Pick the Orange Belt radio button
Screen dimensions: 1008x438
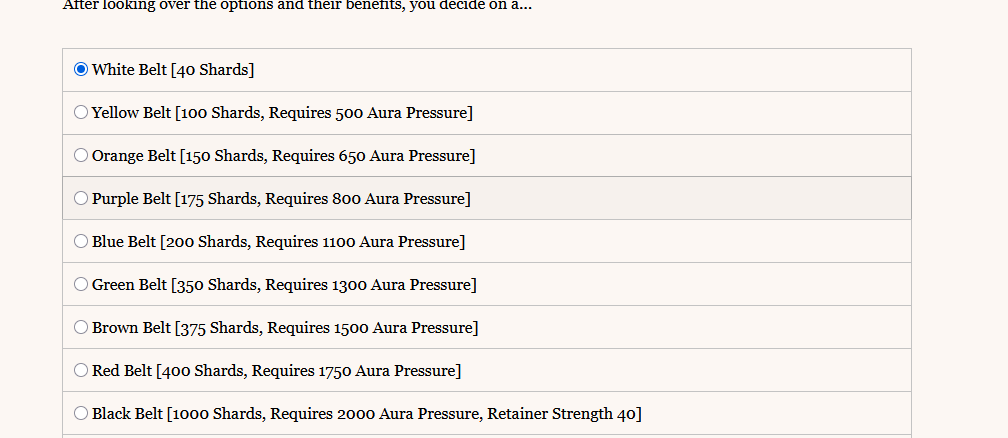(x=81, y=156)
